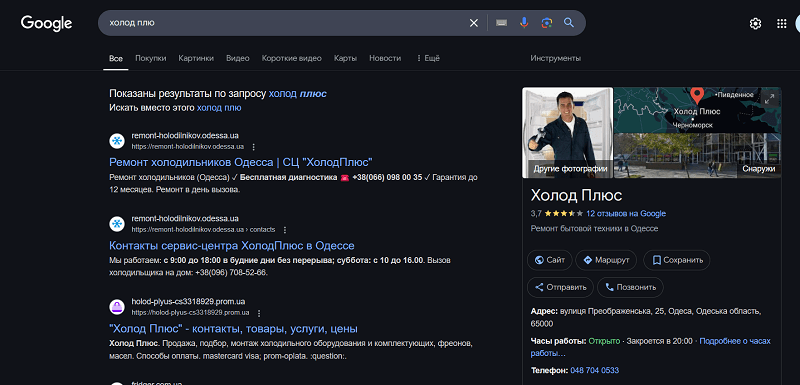
Task: Open 12 отзывов на Google reviews
Action: (626, 214)
